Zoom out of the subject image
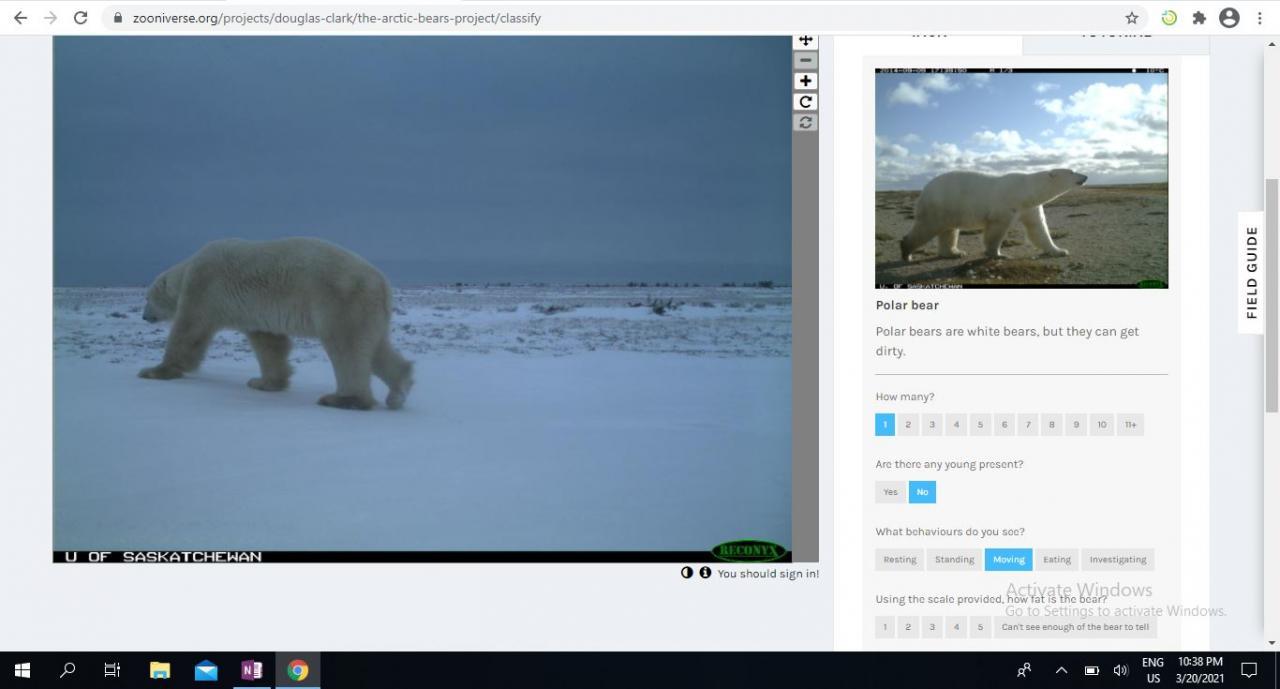 coord(805,60)
